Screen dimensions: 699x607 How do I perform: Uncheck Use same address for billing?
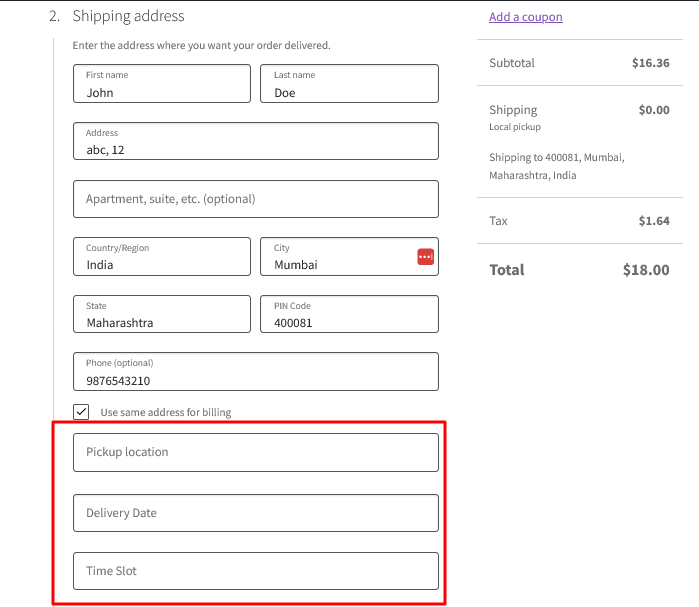tap(81, 412)
